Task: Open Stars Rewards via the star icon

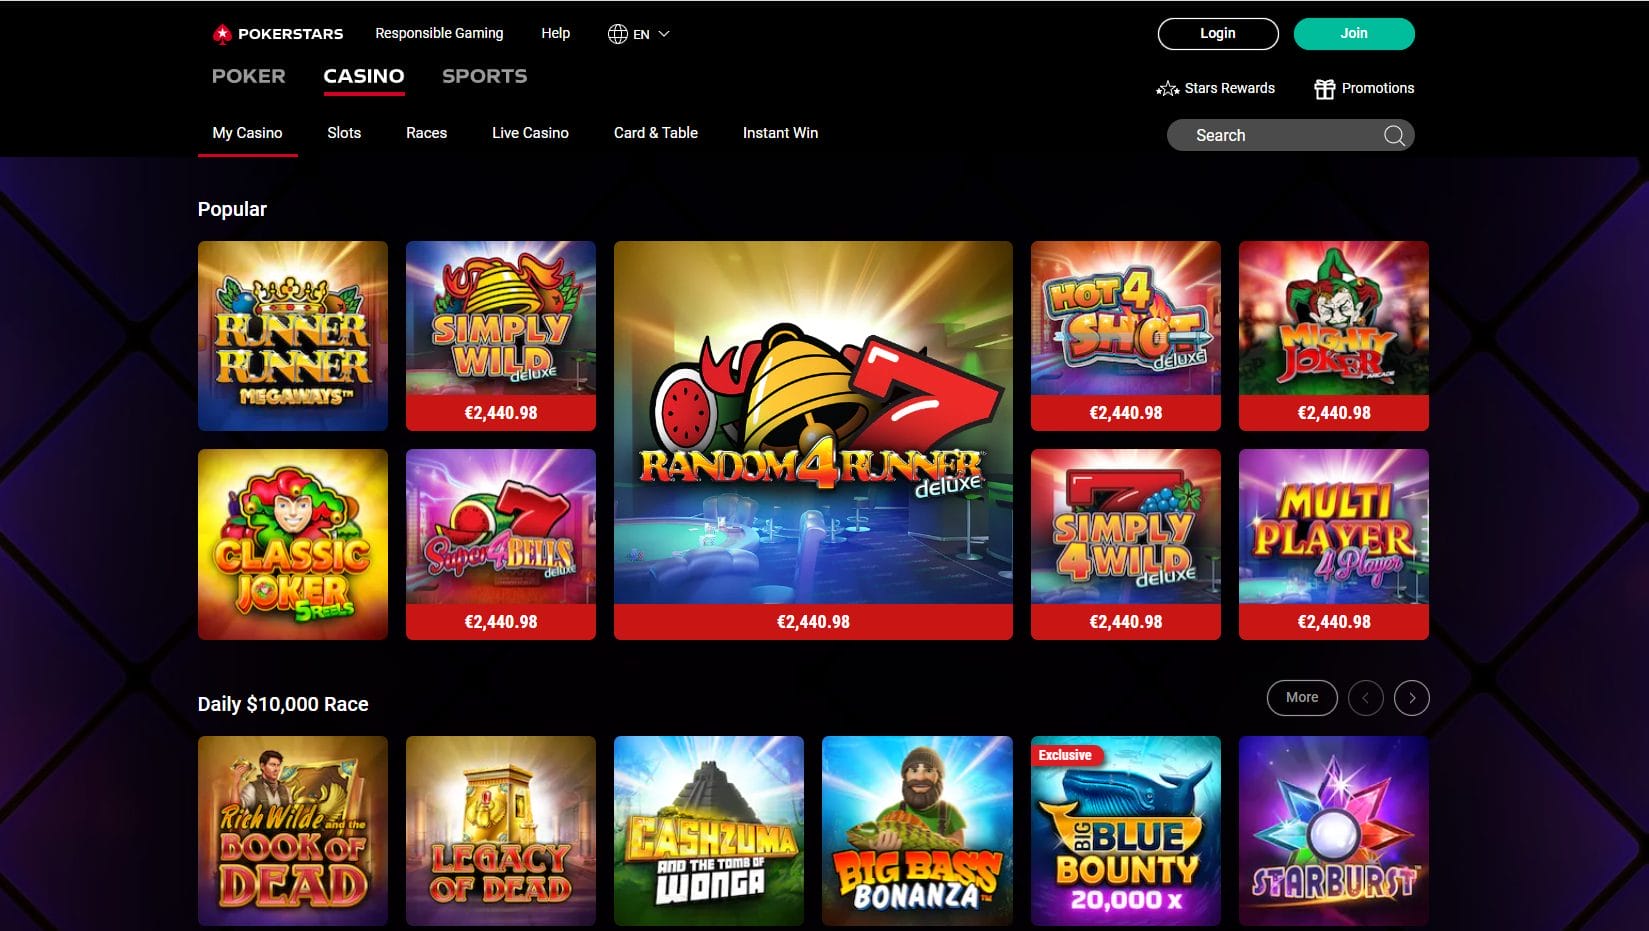Action: (x=1166, y=88)
